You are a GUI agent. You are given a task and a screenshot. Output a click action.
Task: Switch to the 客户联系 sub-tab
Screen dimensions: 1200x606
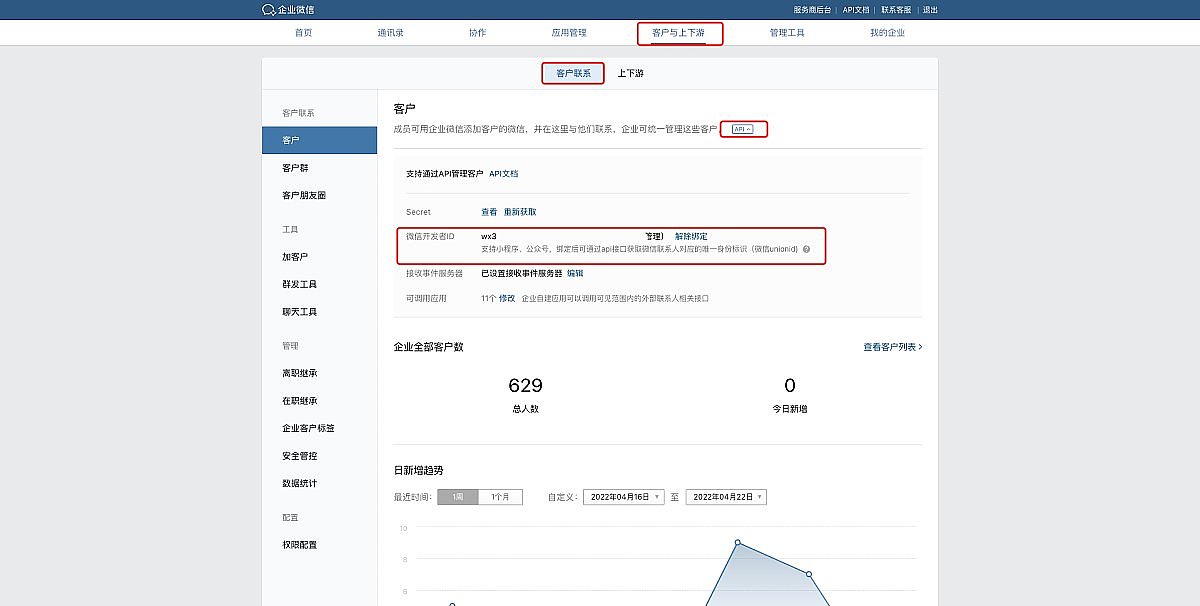[x=573, y=73]
